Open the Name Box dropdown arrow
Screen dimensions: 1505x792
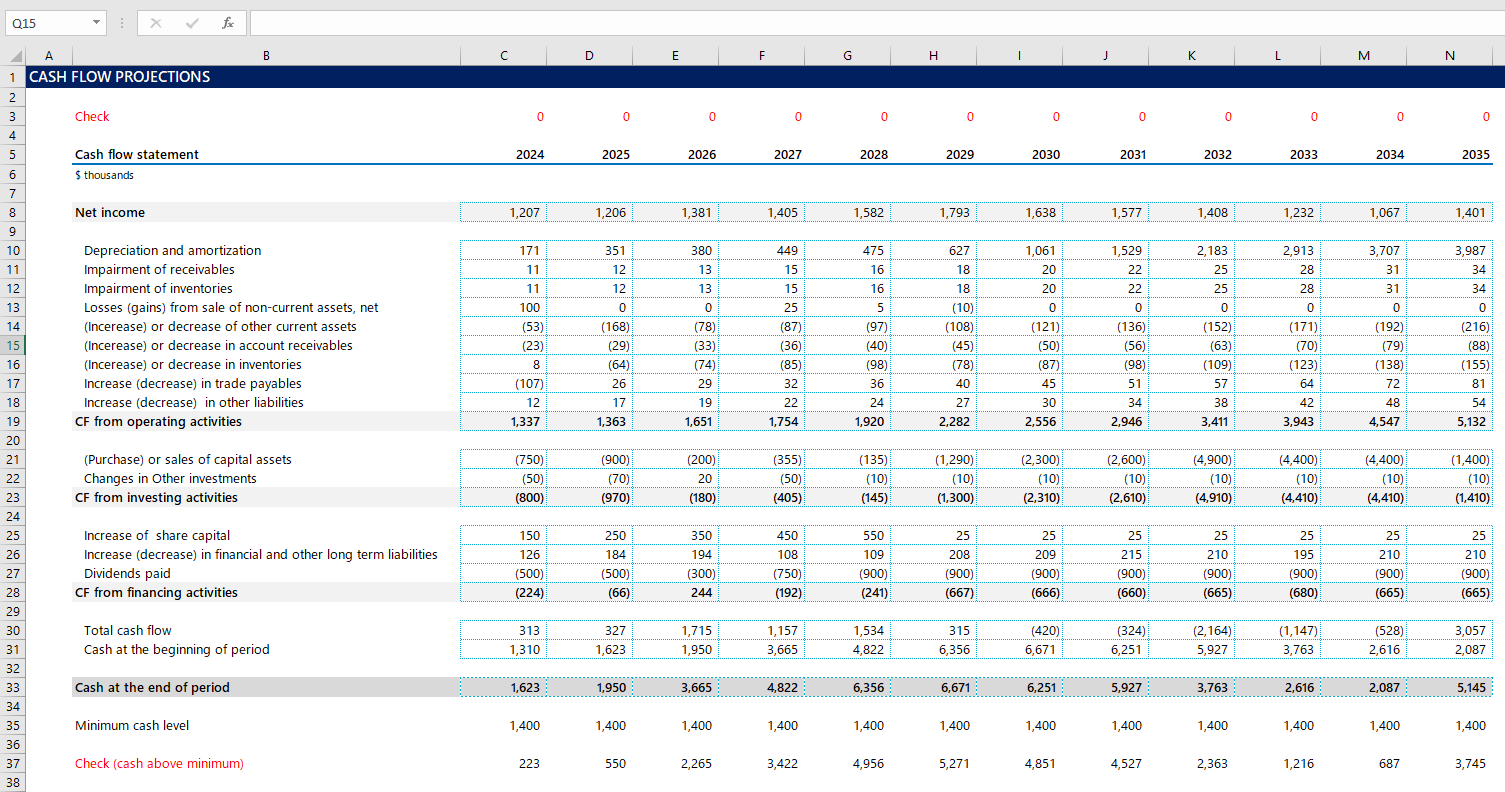[x=96, y=23]
